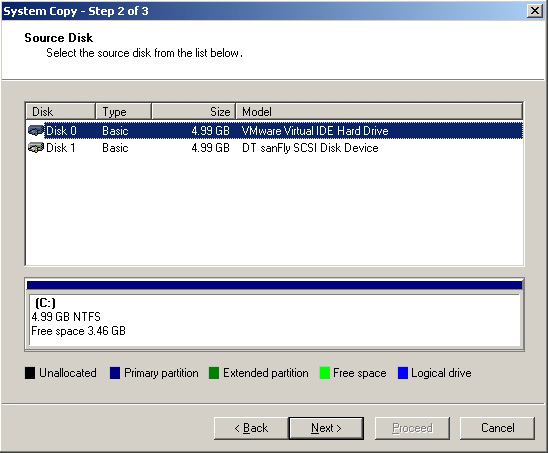The height and width of the screenshot is (453, 548).
Task: Go to the Next step
Action: (x=326, y=428)
